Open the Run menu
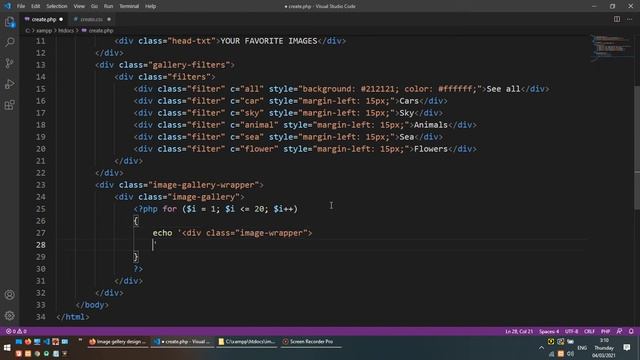Screen dimensions: 640x360 click(x=108, y=6)
